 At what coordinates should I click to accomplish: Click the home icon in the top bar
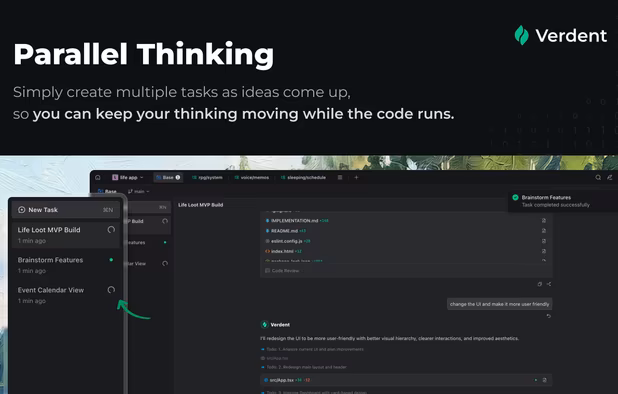pos(98,178)
